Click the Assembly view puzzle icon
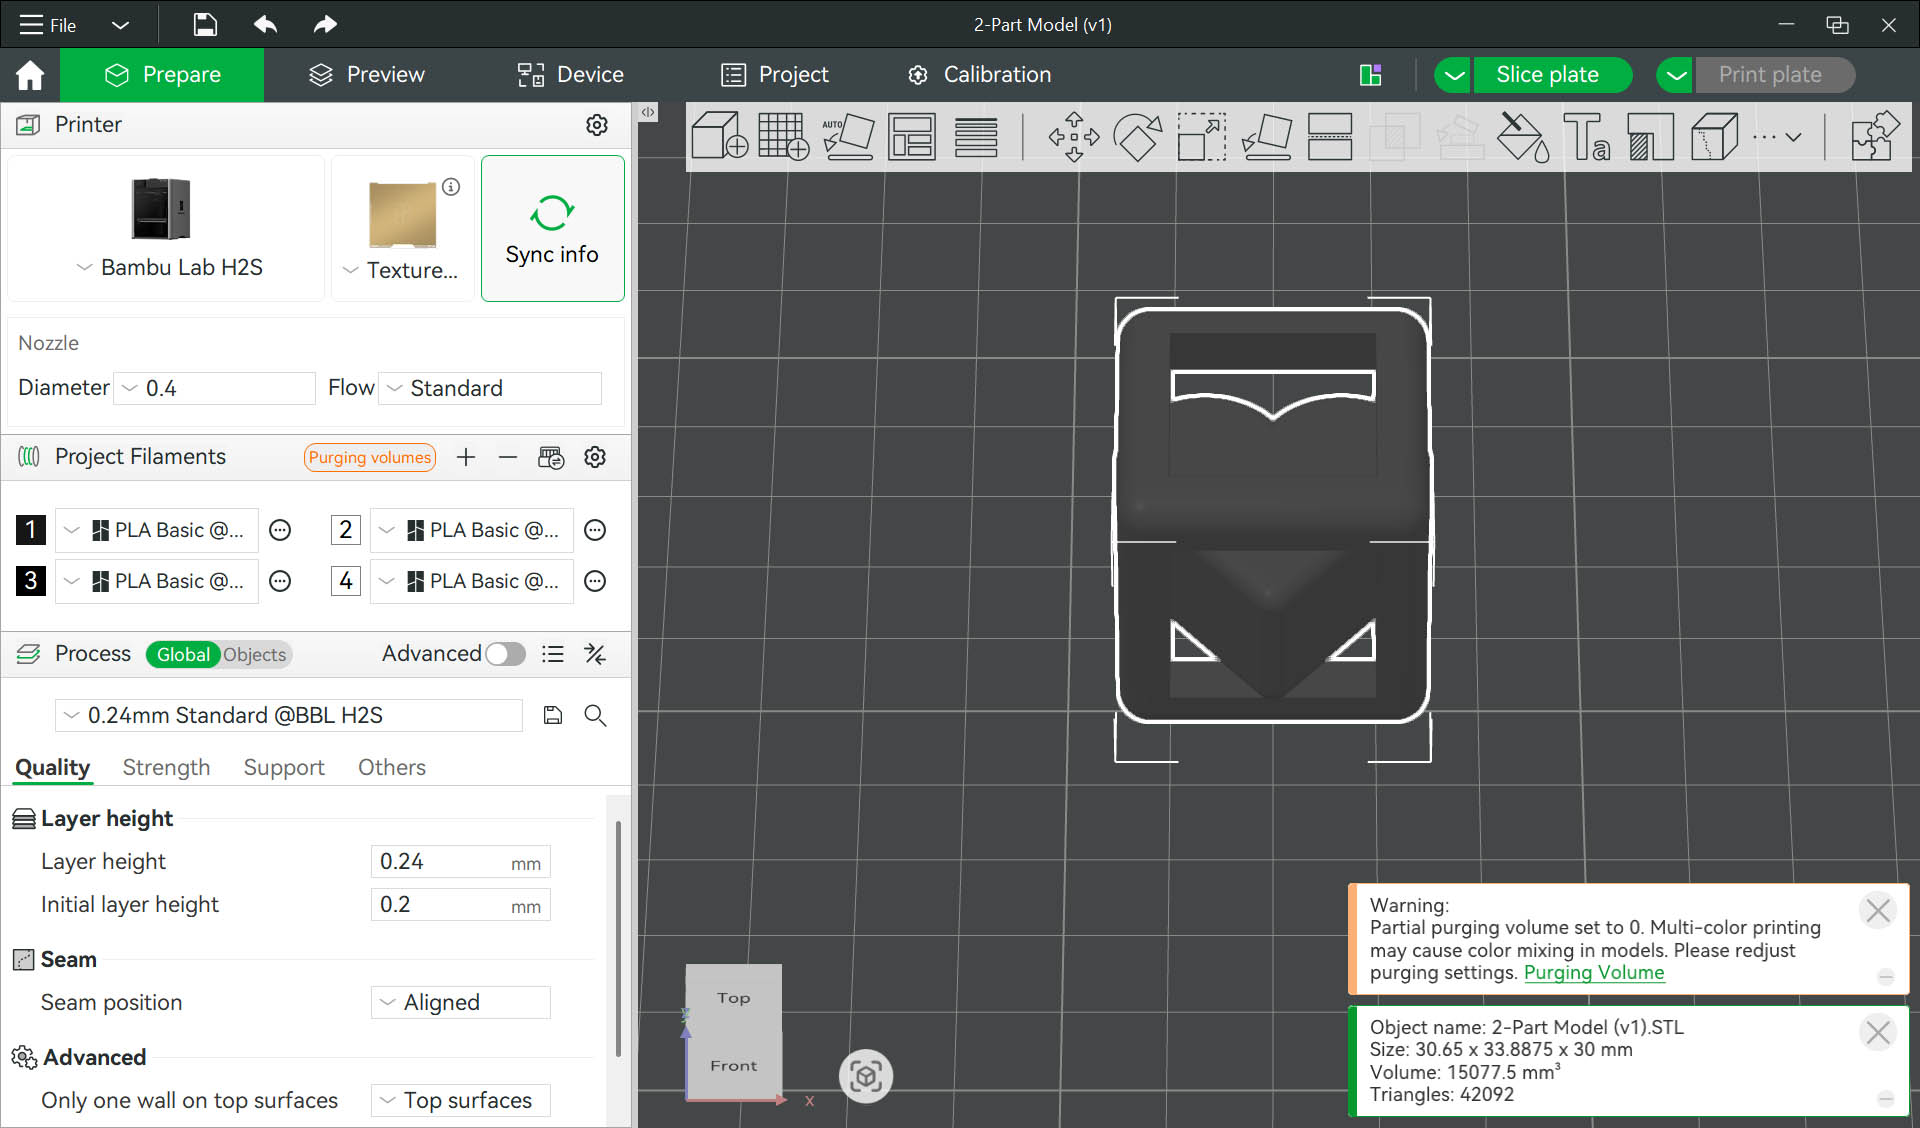Screen dimensions: 1920x1128 (1873, 136)
